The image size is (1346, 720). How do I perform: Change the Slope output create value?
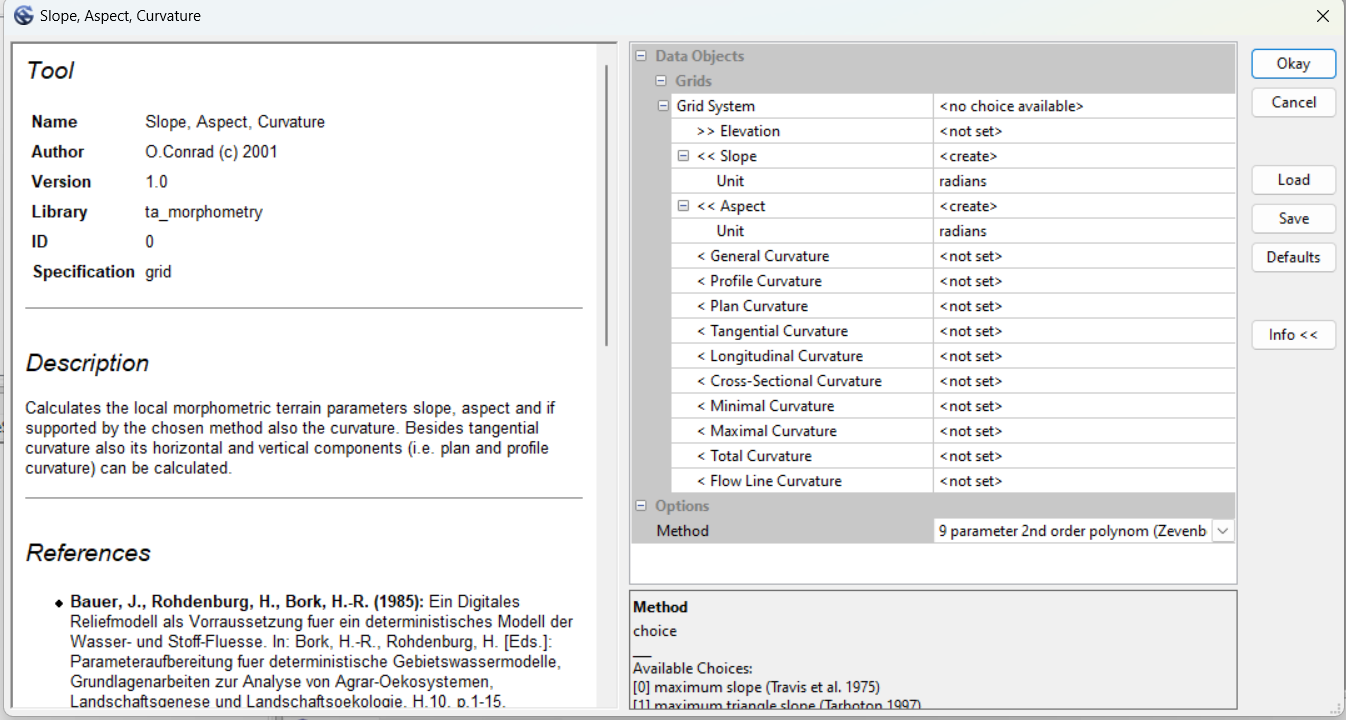pyautogui.click(x=1084, y=156)
